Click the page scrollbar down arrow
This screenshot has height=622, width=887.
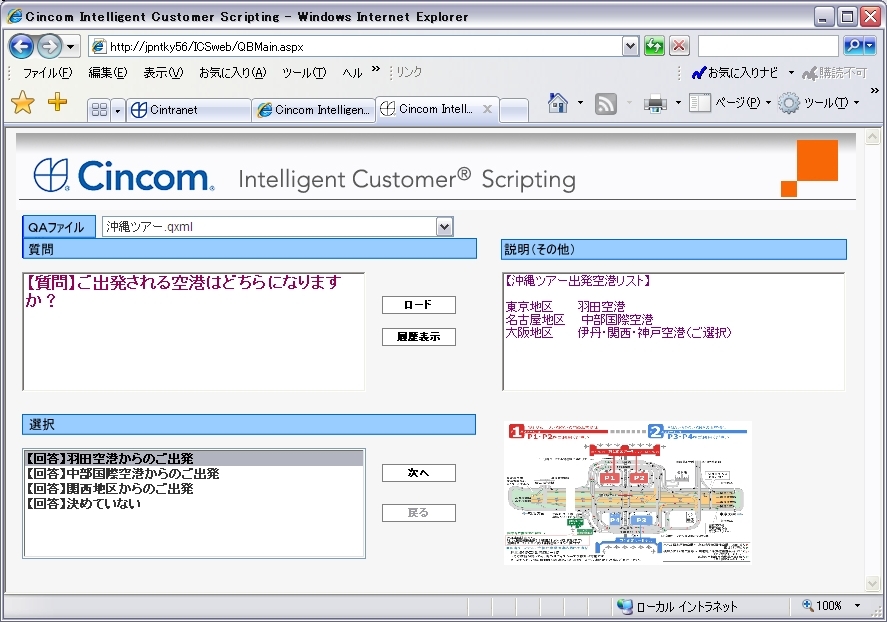(872, 582)
